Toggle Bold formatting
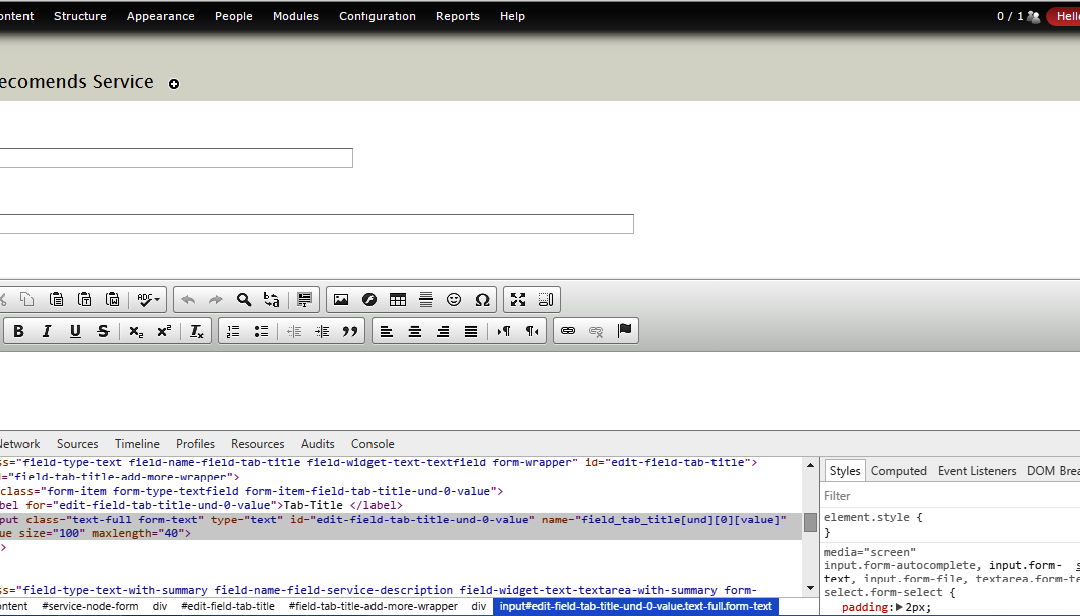The height and width of the screenshot is (616, 1080). click(19, 331)
